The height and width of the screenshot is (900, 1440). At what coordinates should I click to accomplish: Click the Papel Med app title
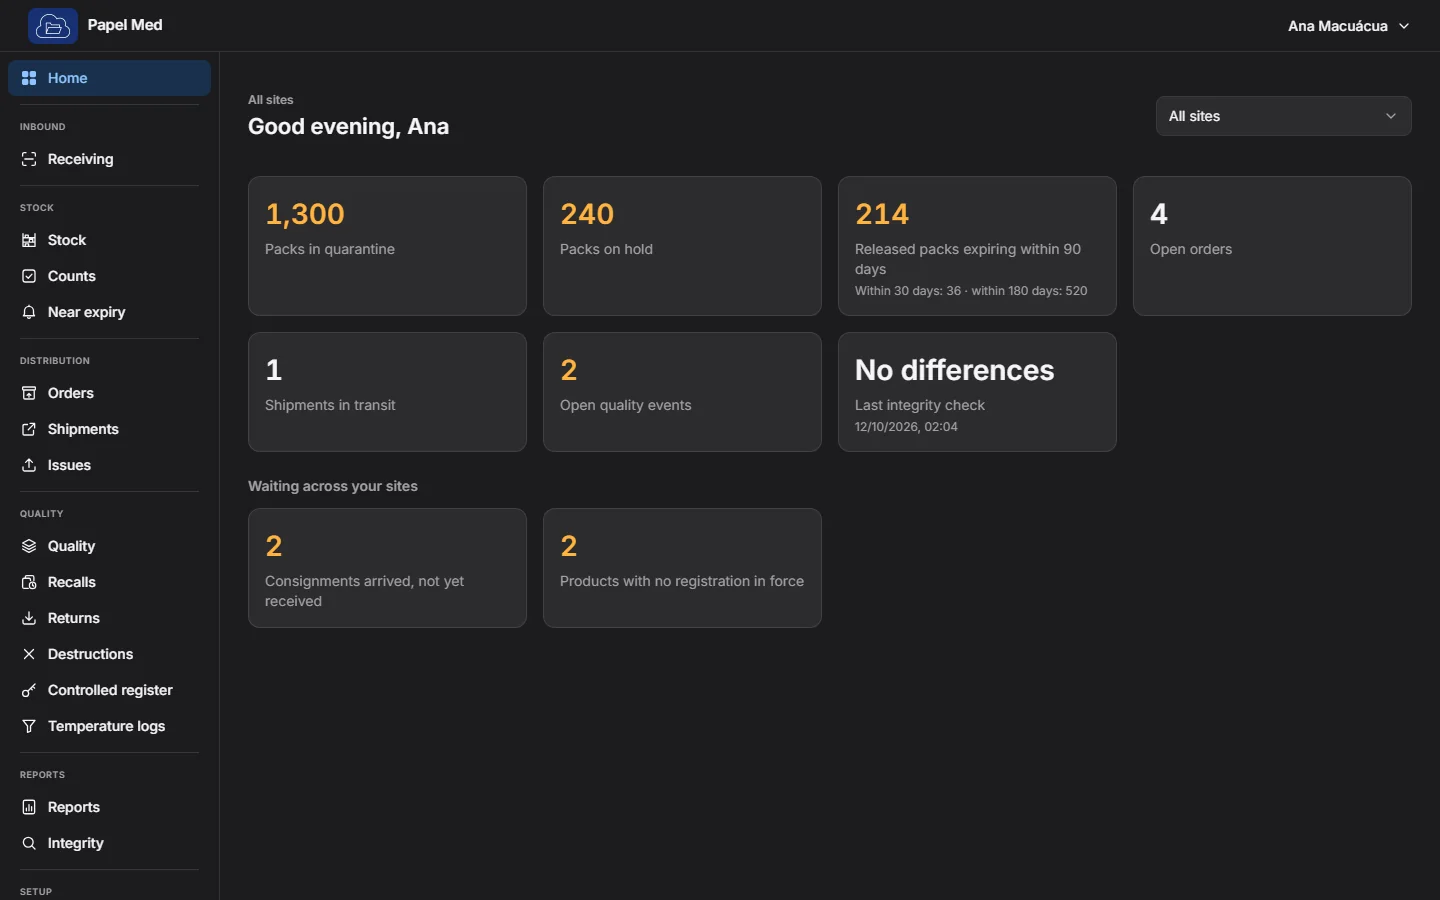tap(125, 25)
